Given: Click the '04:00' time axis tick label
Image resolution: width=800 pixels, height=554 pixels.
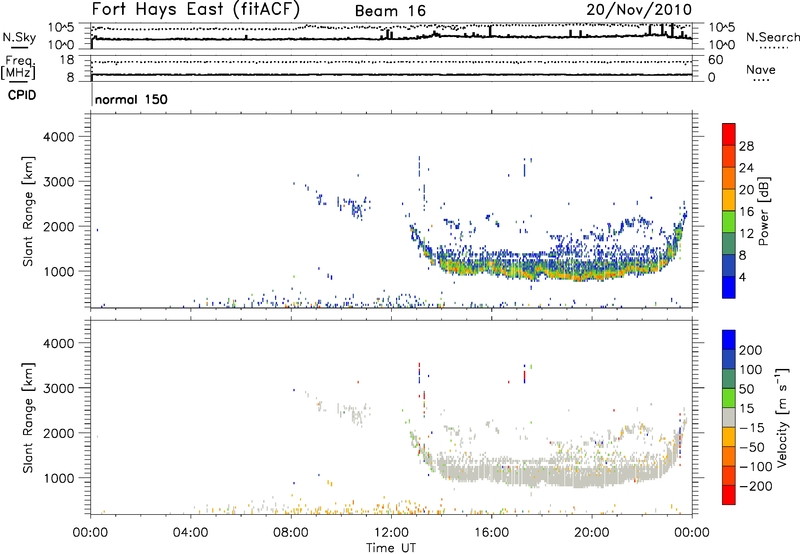Looking at the screenshot, I should (191, 533).
